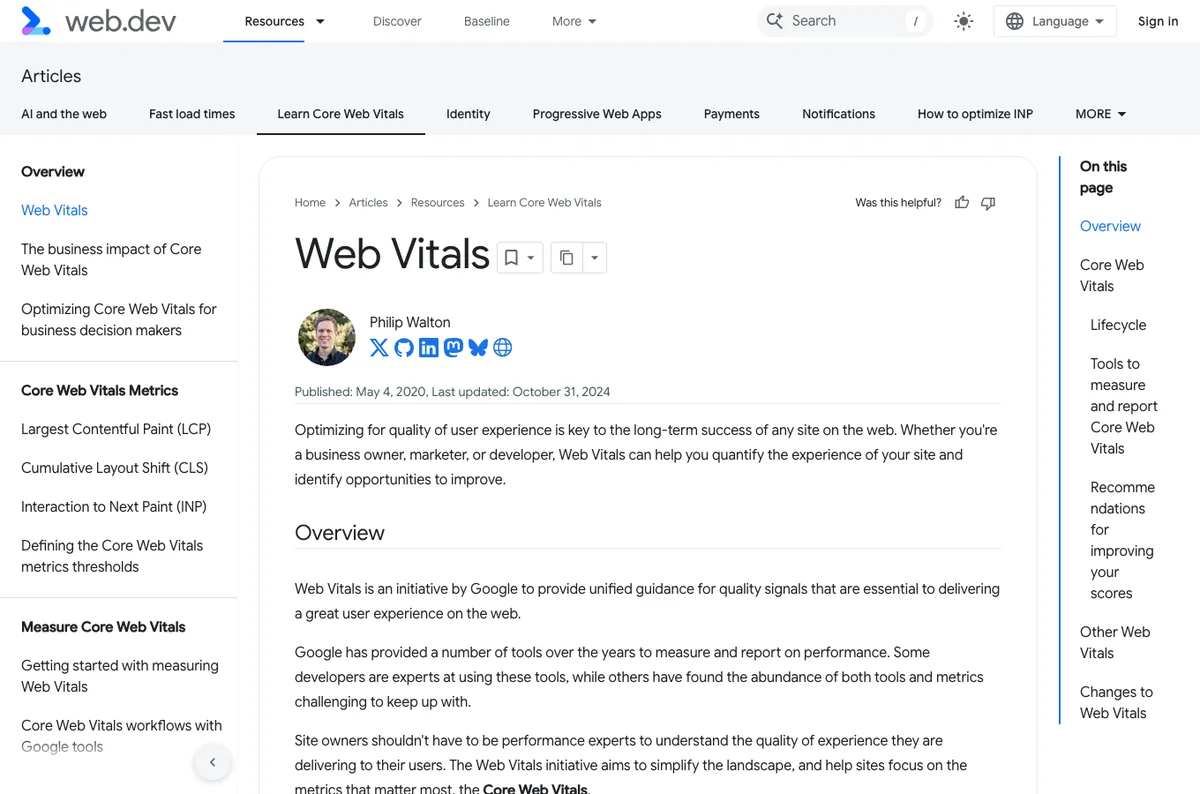Switch to the Payments tab
1200x794 pixels.
pos(732,114)
